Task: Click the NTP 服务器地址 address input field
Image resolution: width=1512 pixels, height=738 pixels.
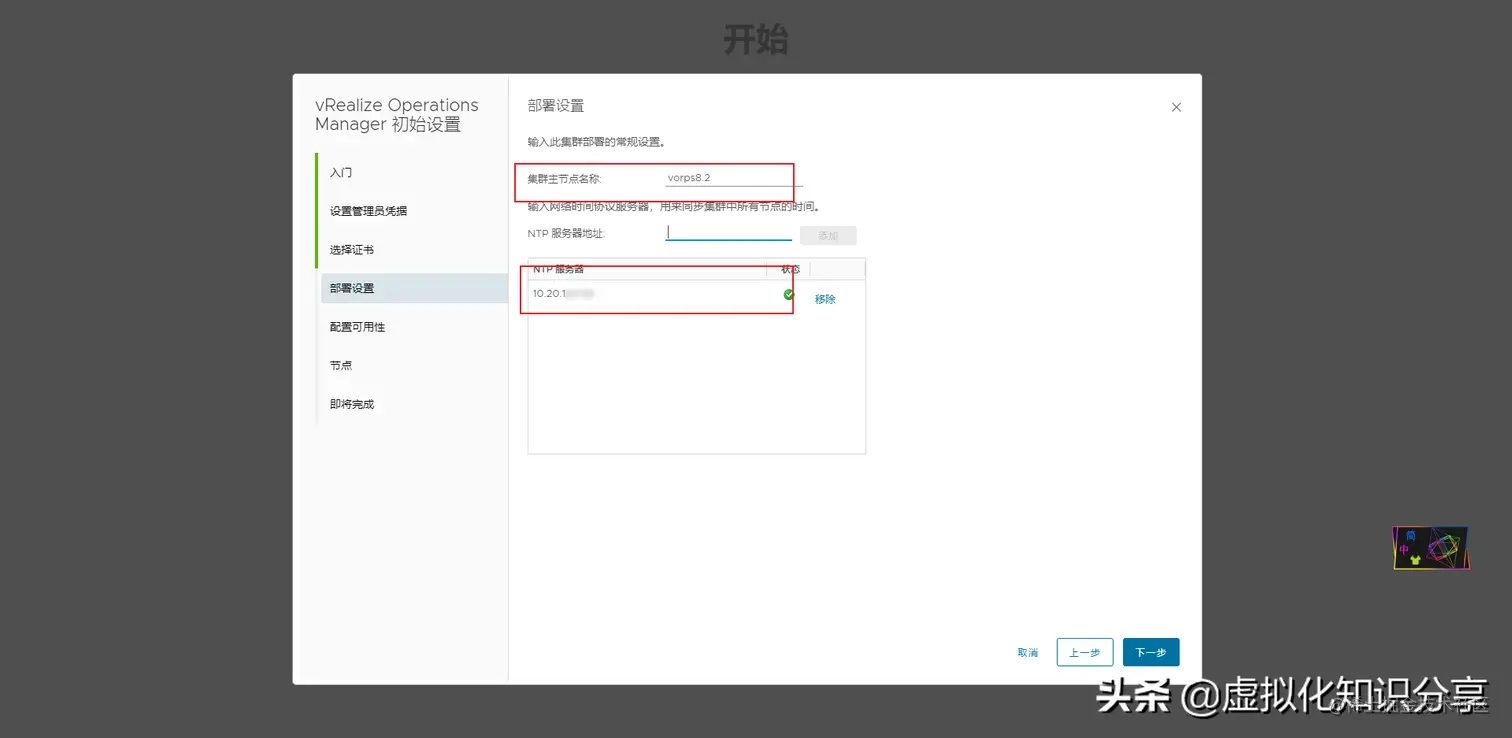Action: coord(728,233)
